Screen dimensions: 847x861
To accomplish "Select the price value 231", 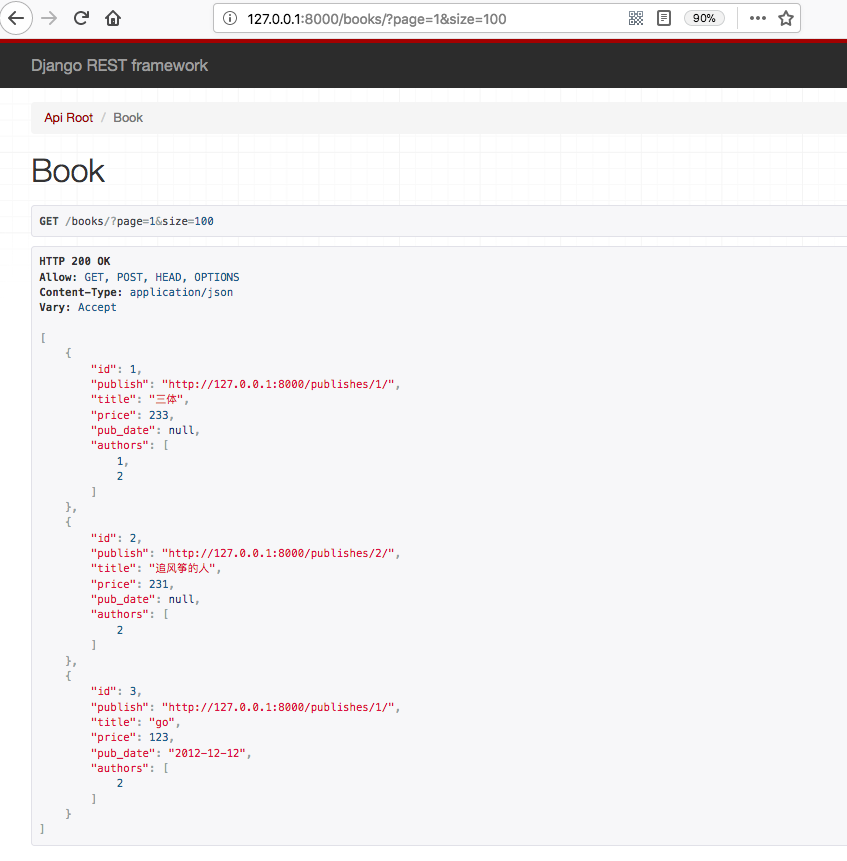I will coord(159,584).
